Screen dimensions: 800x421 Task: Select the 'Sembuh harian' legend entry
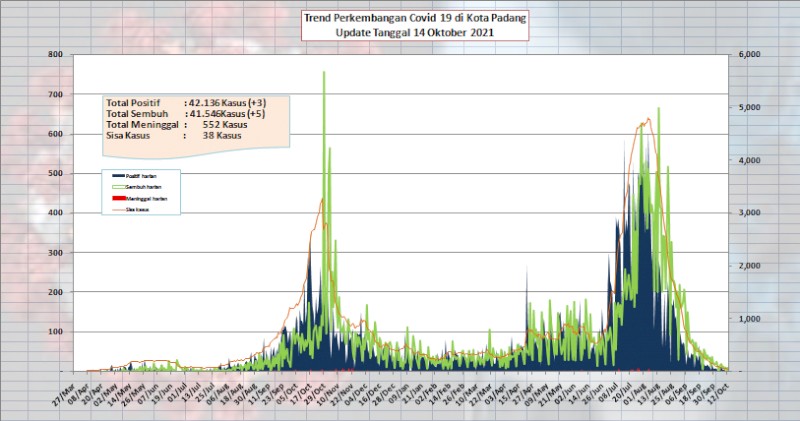(136, 187)
